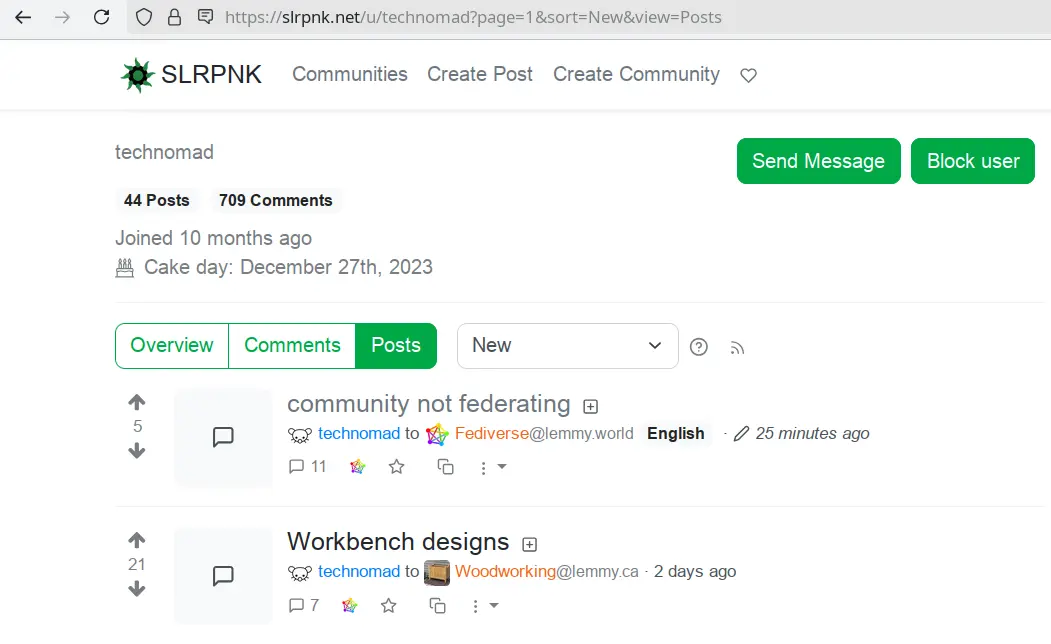Upvote the 'Workbench designs' post
The width and height of the screenshot is (1051, 644).
click(x=137, y=540)
